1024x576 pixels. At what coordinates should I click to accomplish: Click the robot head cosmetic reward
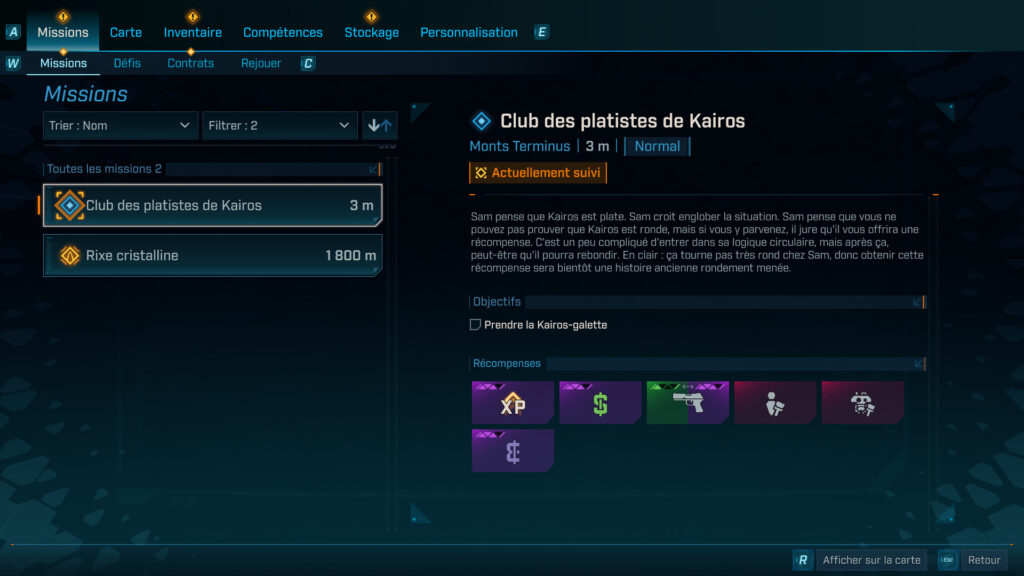[x=862, y=403]
